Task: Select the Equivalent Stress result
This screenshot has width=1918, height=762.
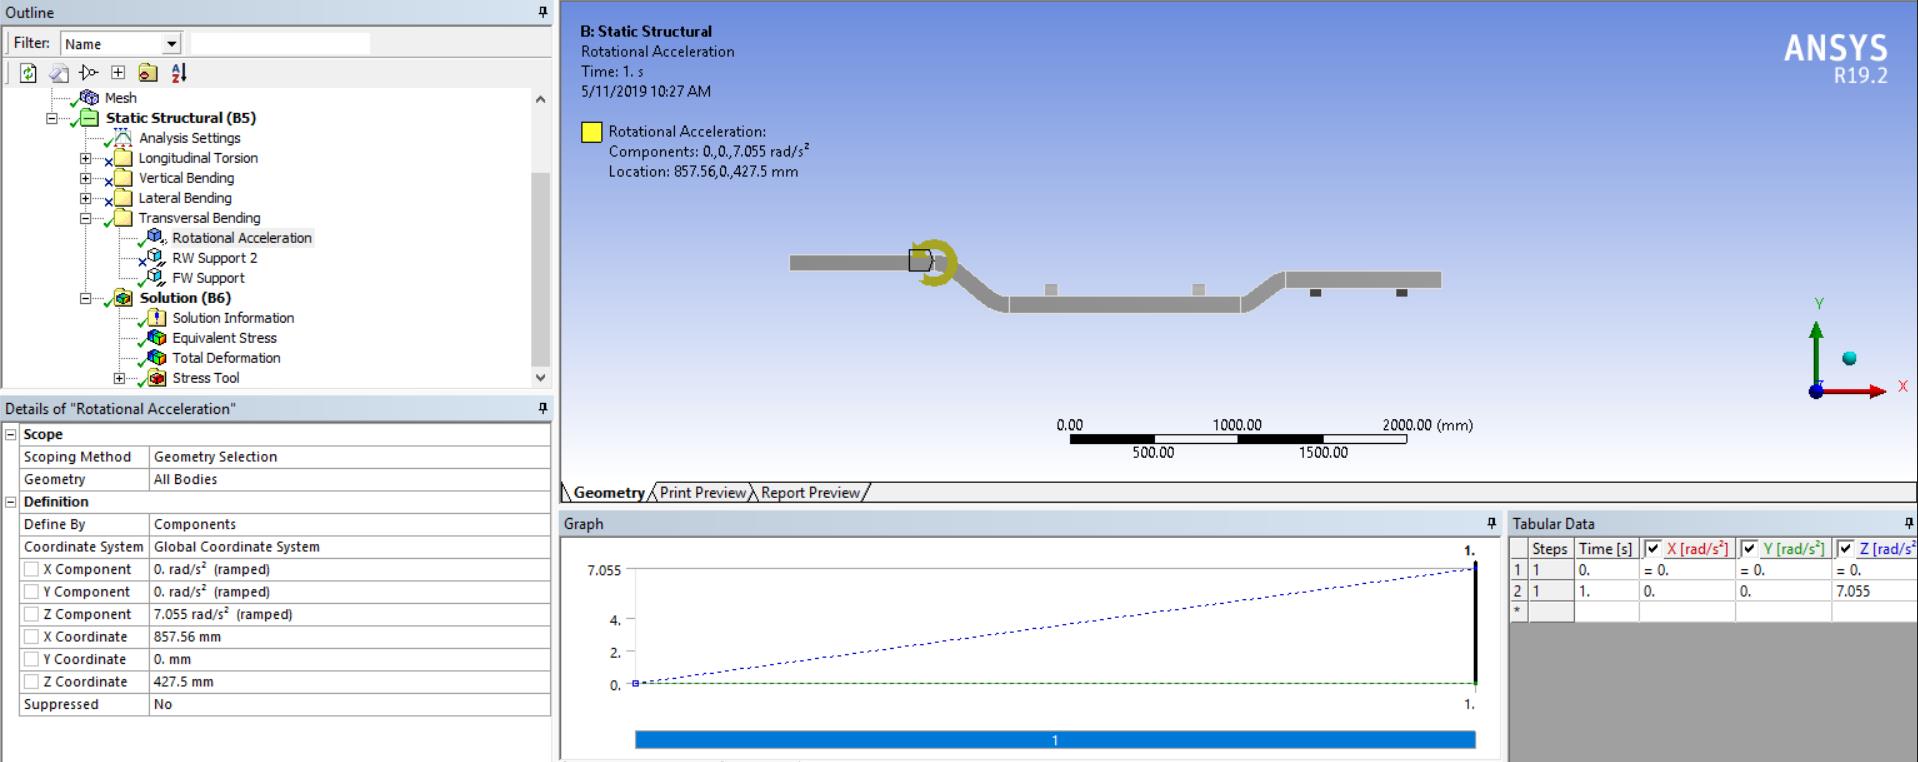Action: tap(224, 338)
